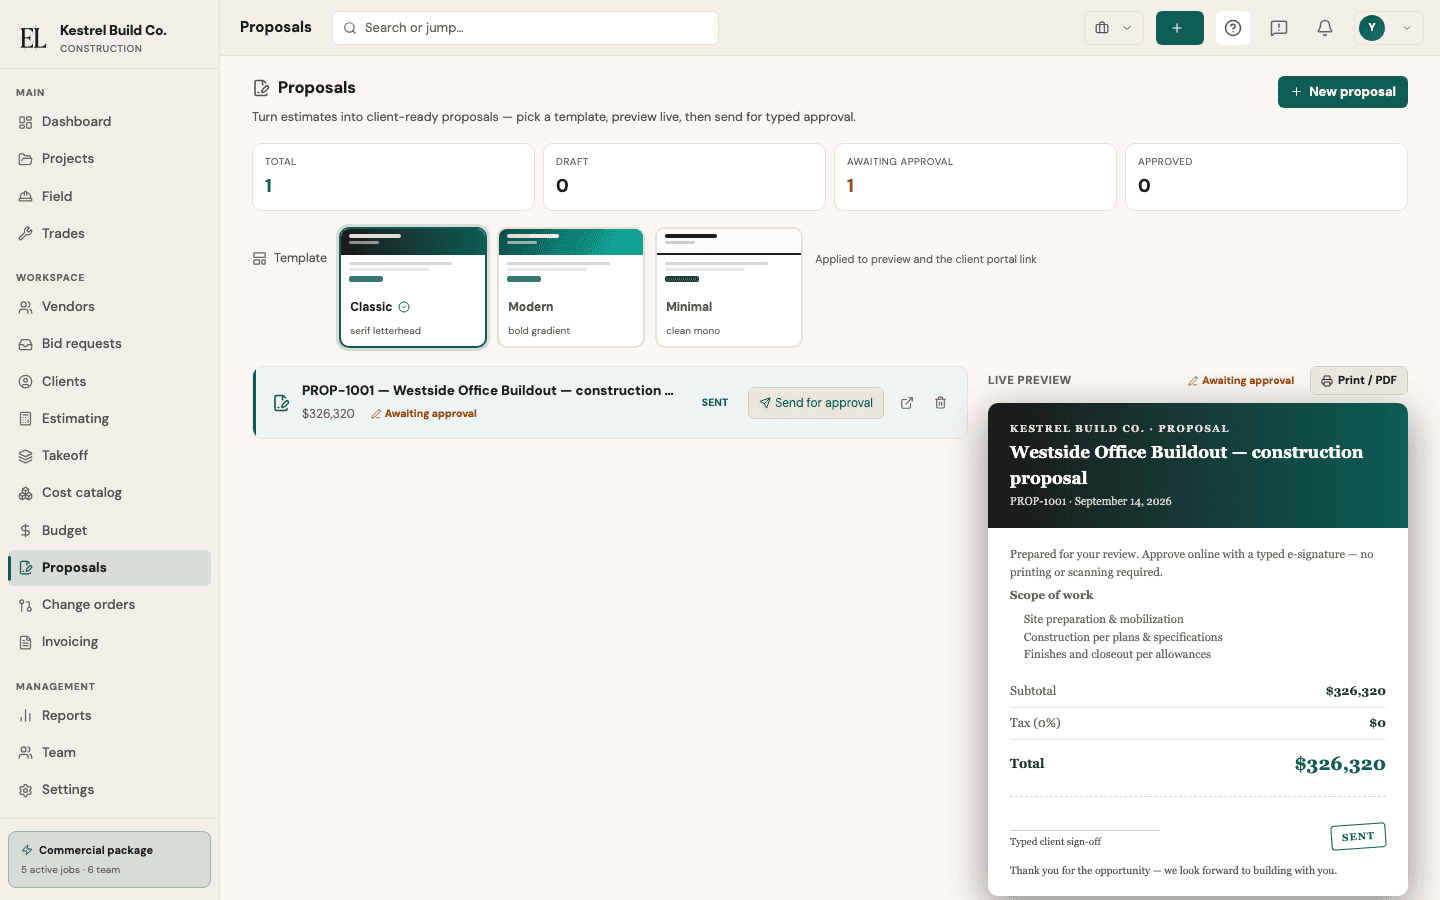The height and width of the screenshot is (900, 1440).
Task: Open the notifications bell
Action: point(1325,28)
